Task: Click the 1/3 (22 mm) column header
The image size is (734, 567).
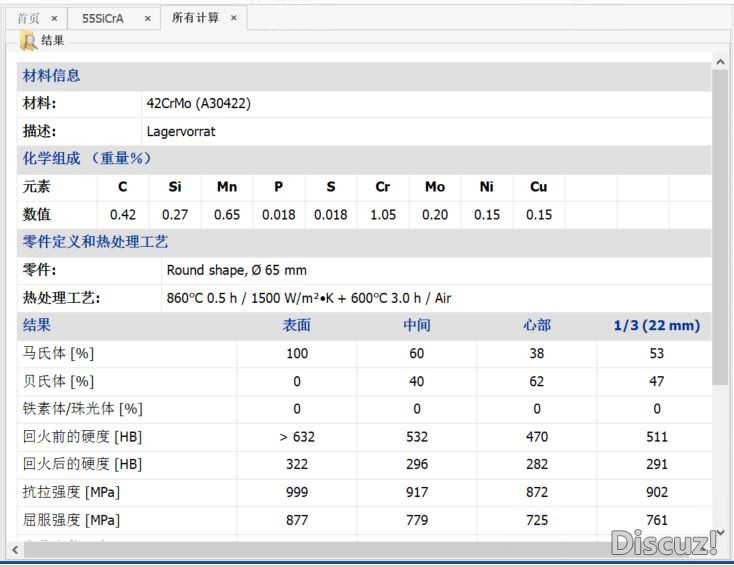Action: tap(657, 325)
